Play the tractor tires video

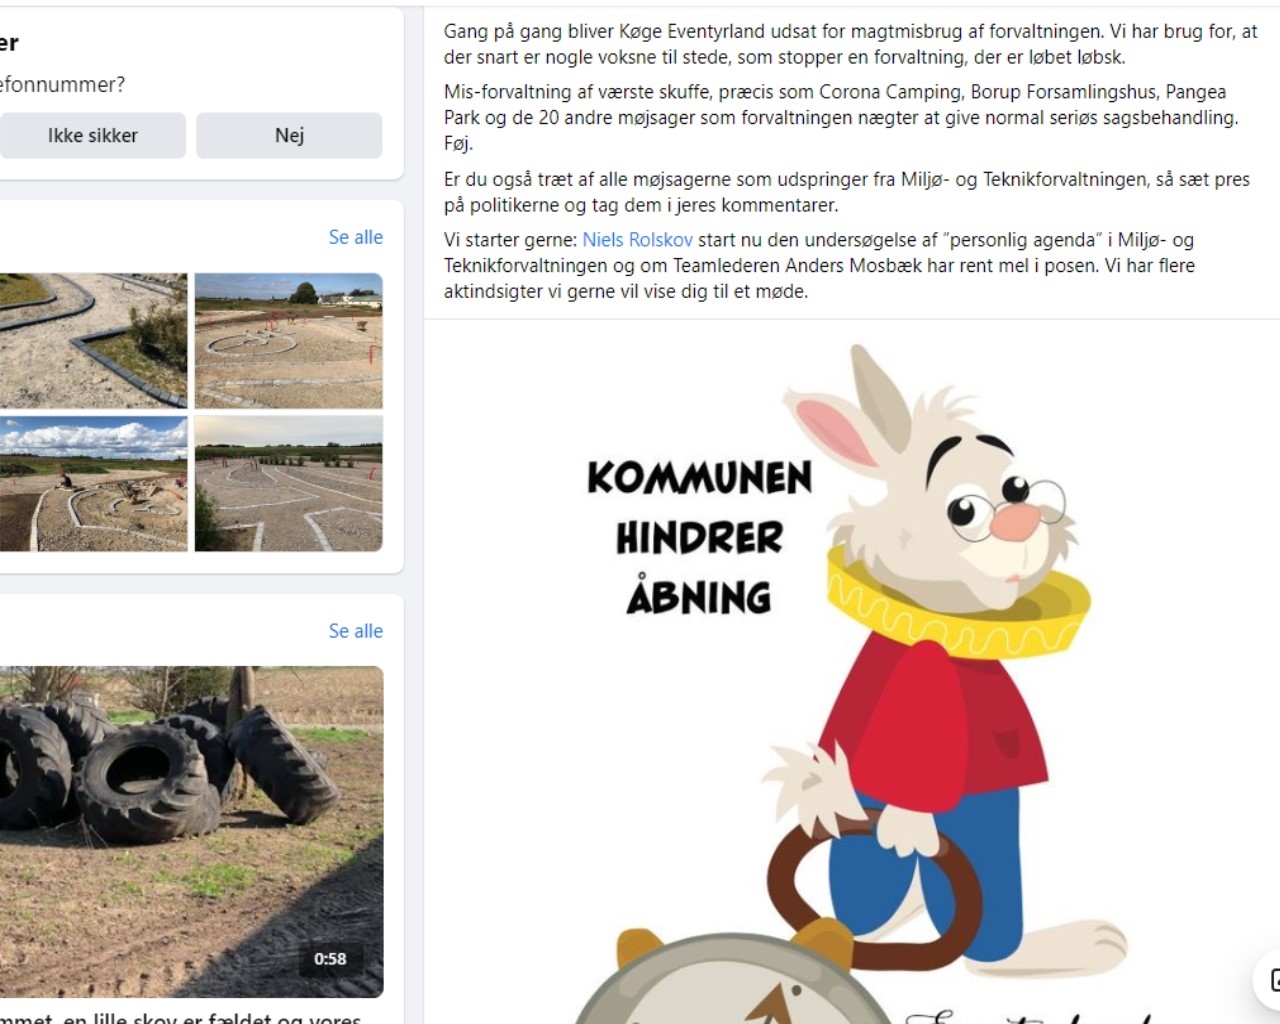[191, 831]
